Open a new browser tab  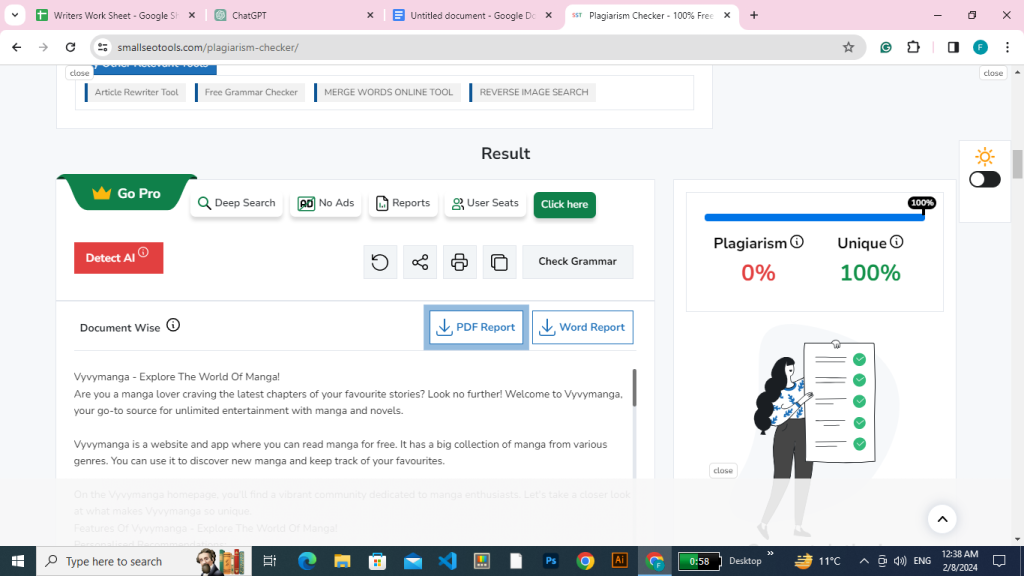(x=754, y=15)
